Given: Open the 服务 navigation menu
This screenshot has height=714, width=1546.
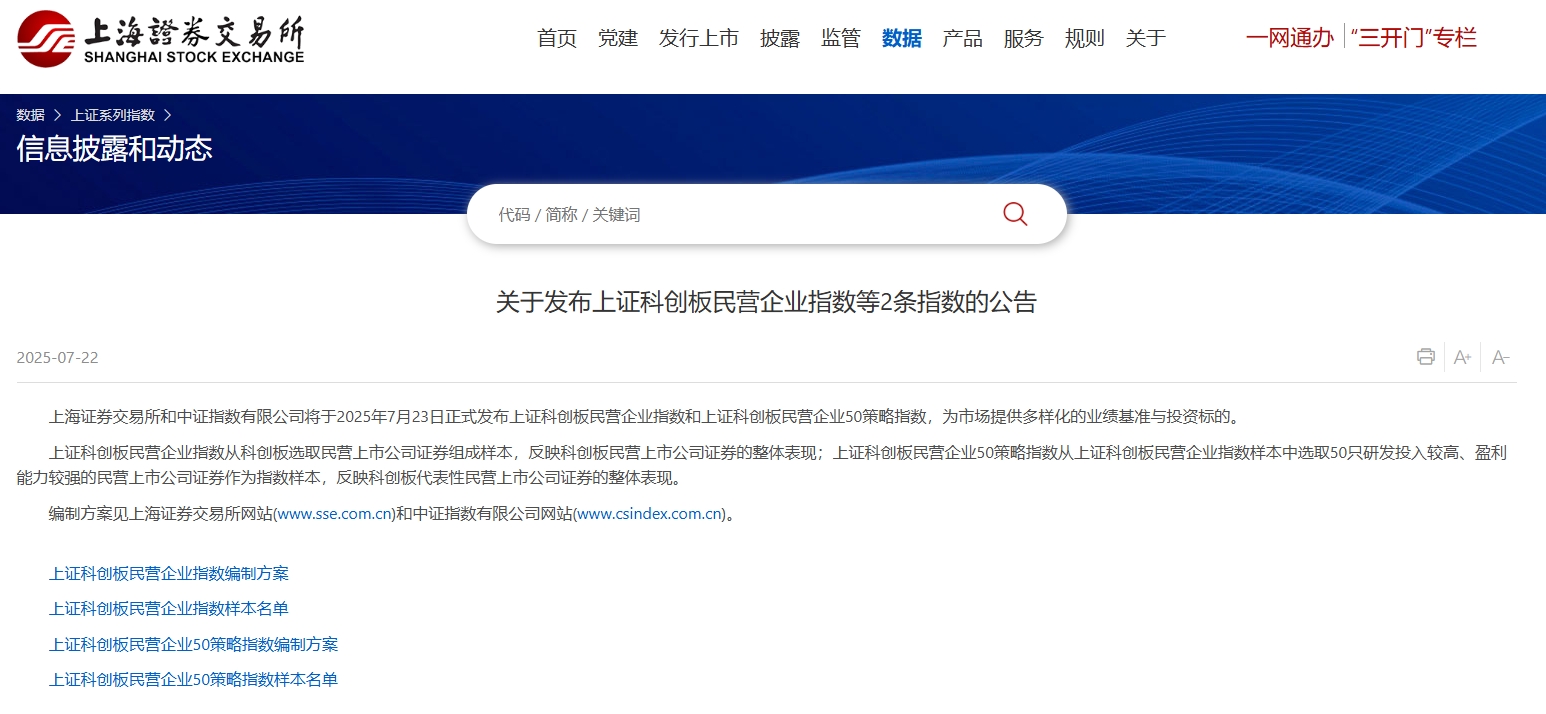Looking at the screenshot, I should 1023,39.
